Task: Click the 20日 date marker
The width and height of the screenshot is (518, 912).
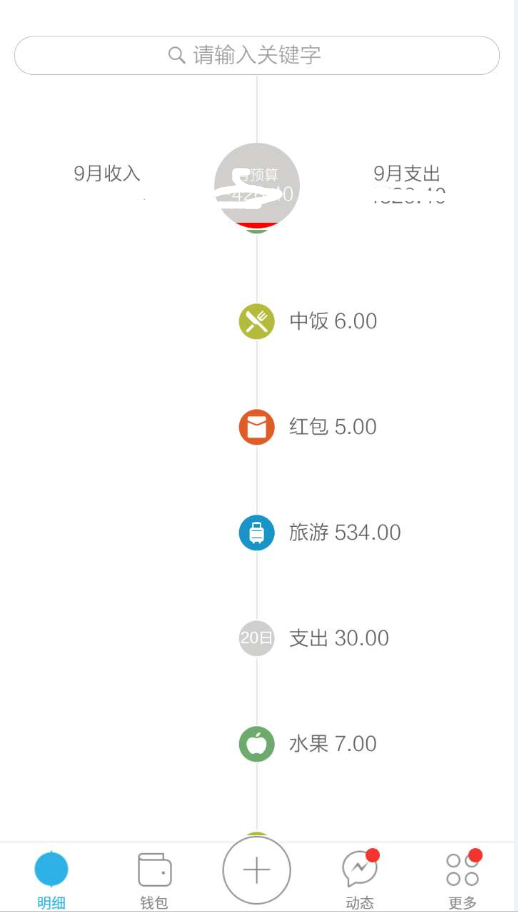Action: click(x=256, y=638)
